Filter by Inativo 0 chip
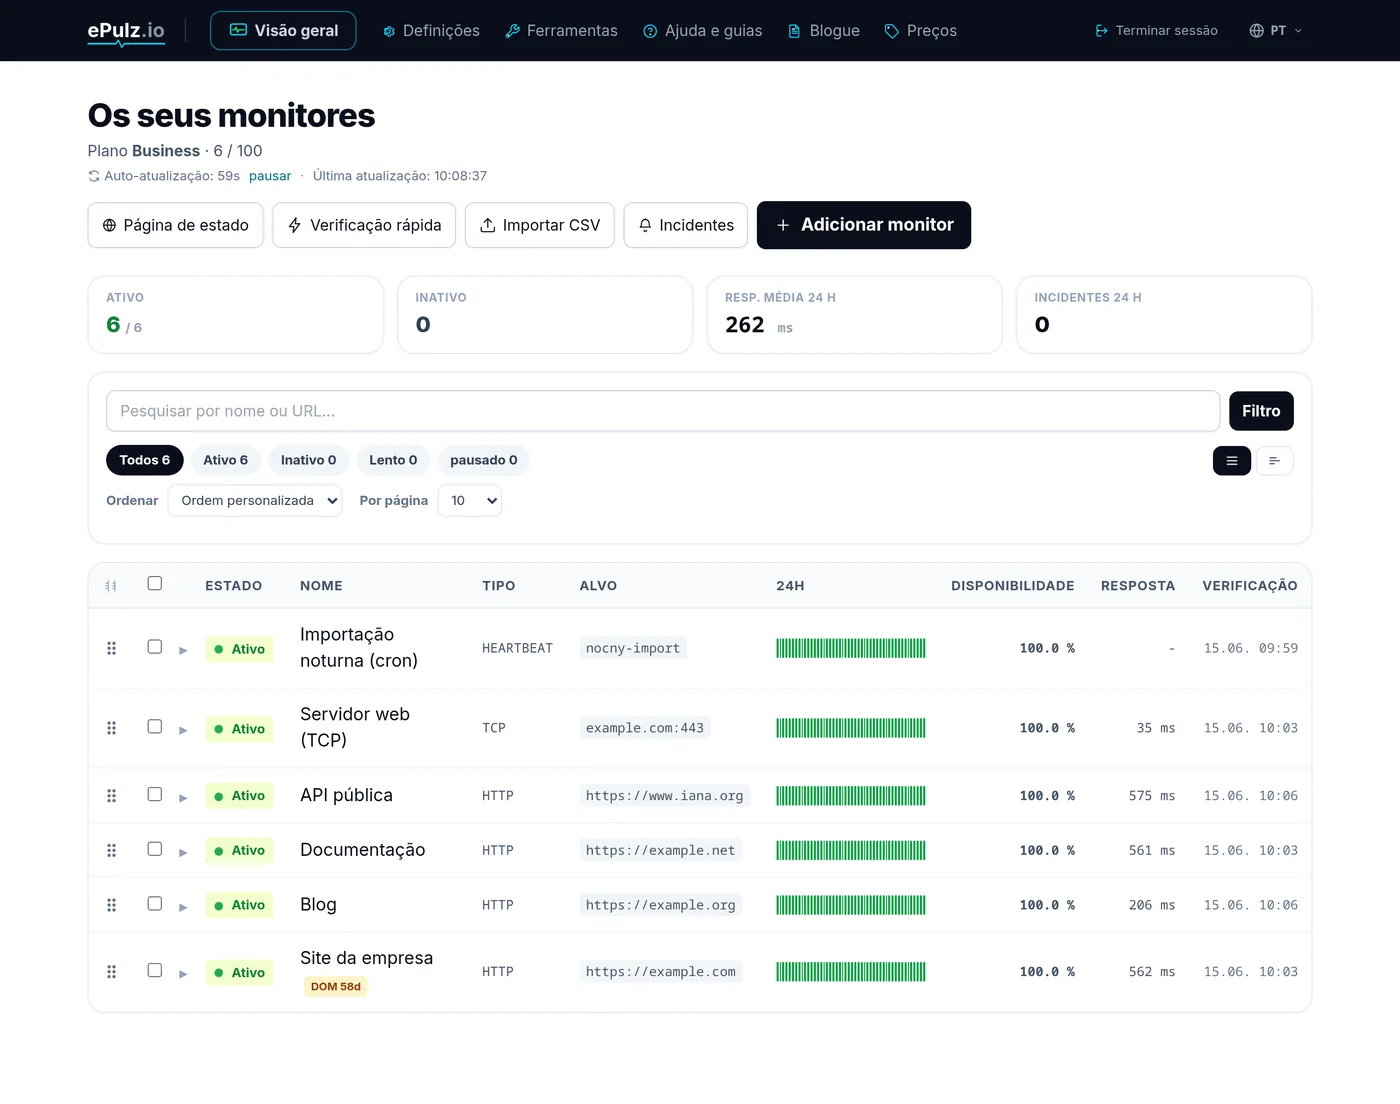1400x1104 pixels. (x=308, y=460)
